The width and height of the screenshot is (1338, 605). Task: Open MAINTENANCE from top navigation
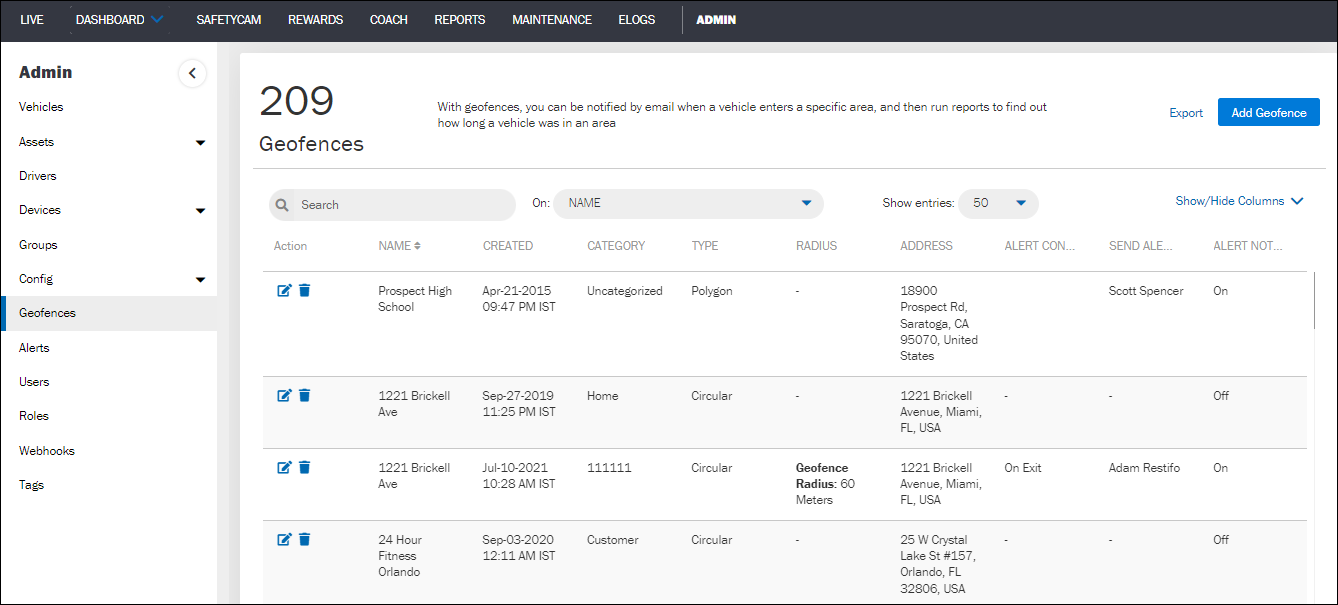click(x=552, y=20)
